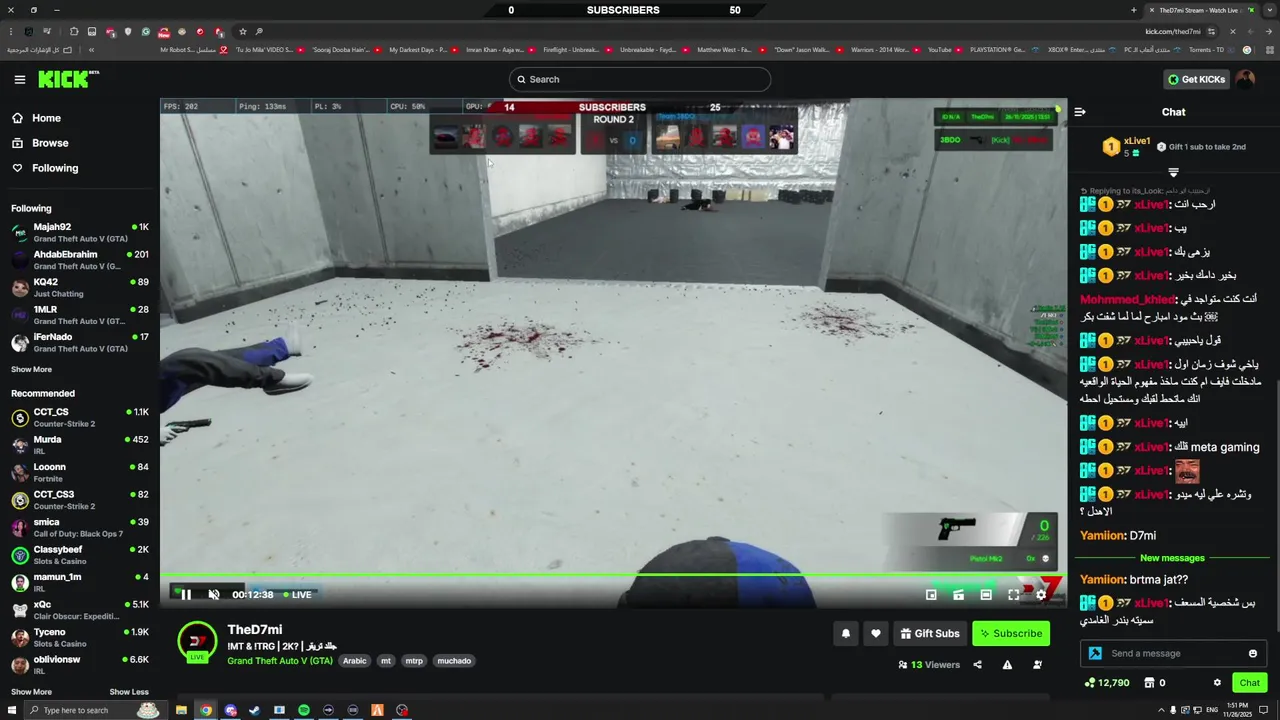Open Tyceno recommended channel
Viewport: 1280px width, 720px height.
tap(80, 637)
